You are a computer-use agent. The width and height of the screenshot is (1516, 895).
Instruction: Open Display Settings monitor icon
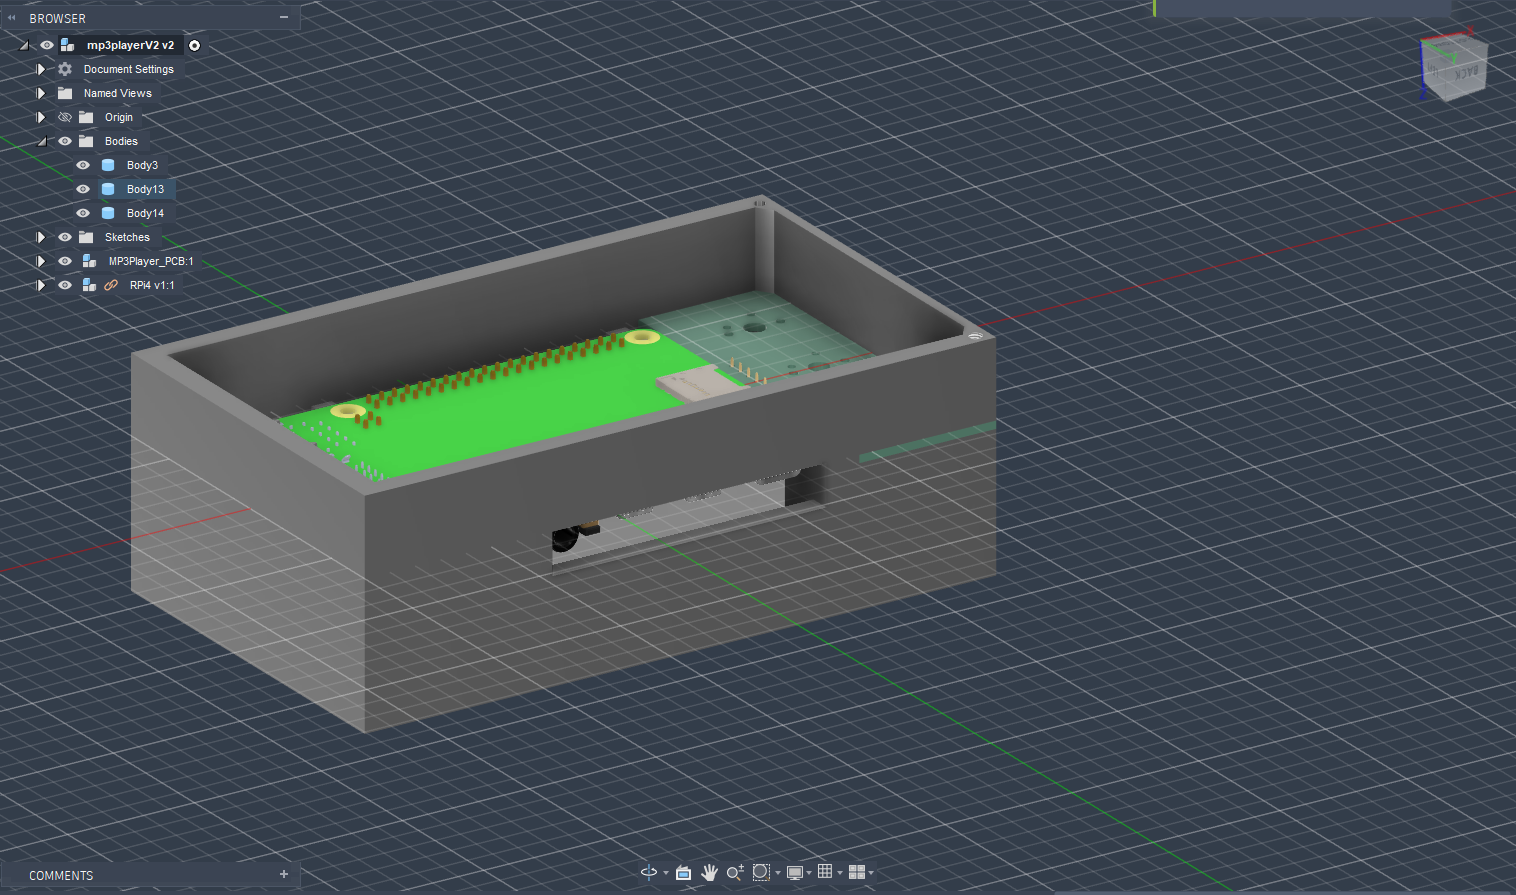(795, 872)
